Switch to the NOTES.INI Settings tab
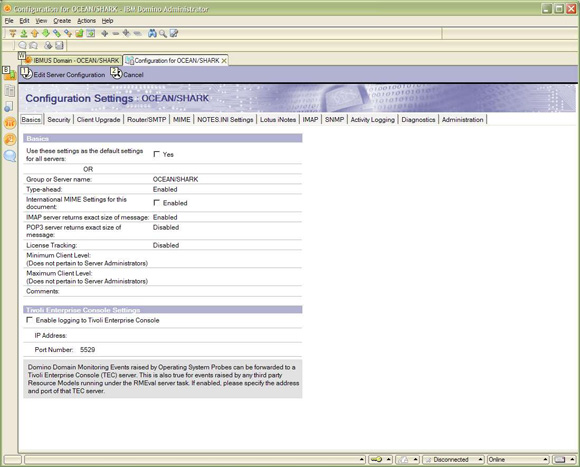Image resolution: width=580 pixels, height=467 pixels. [225, 119]
